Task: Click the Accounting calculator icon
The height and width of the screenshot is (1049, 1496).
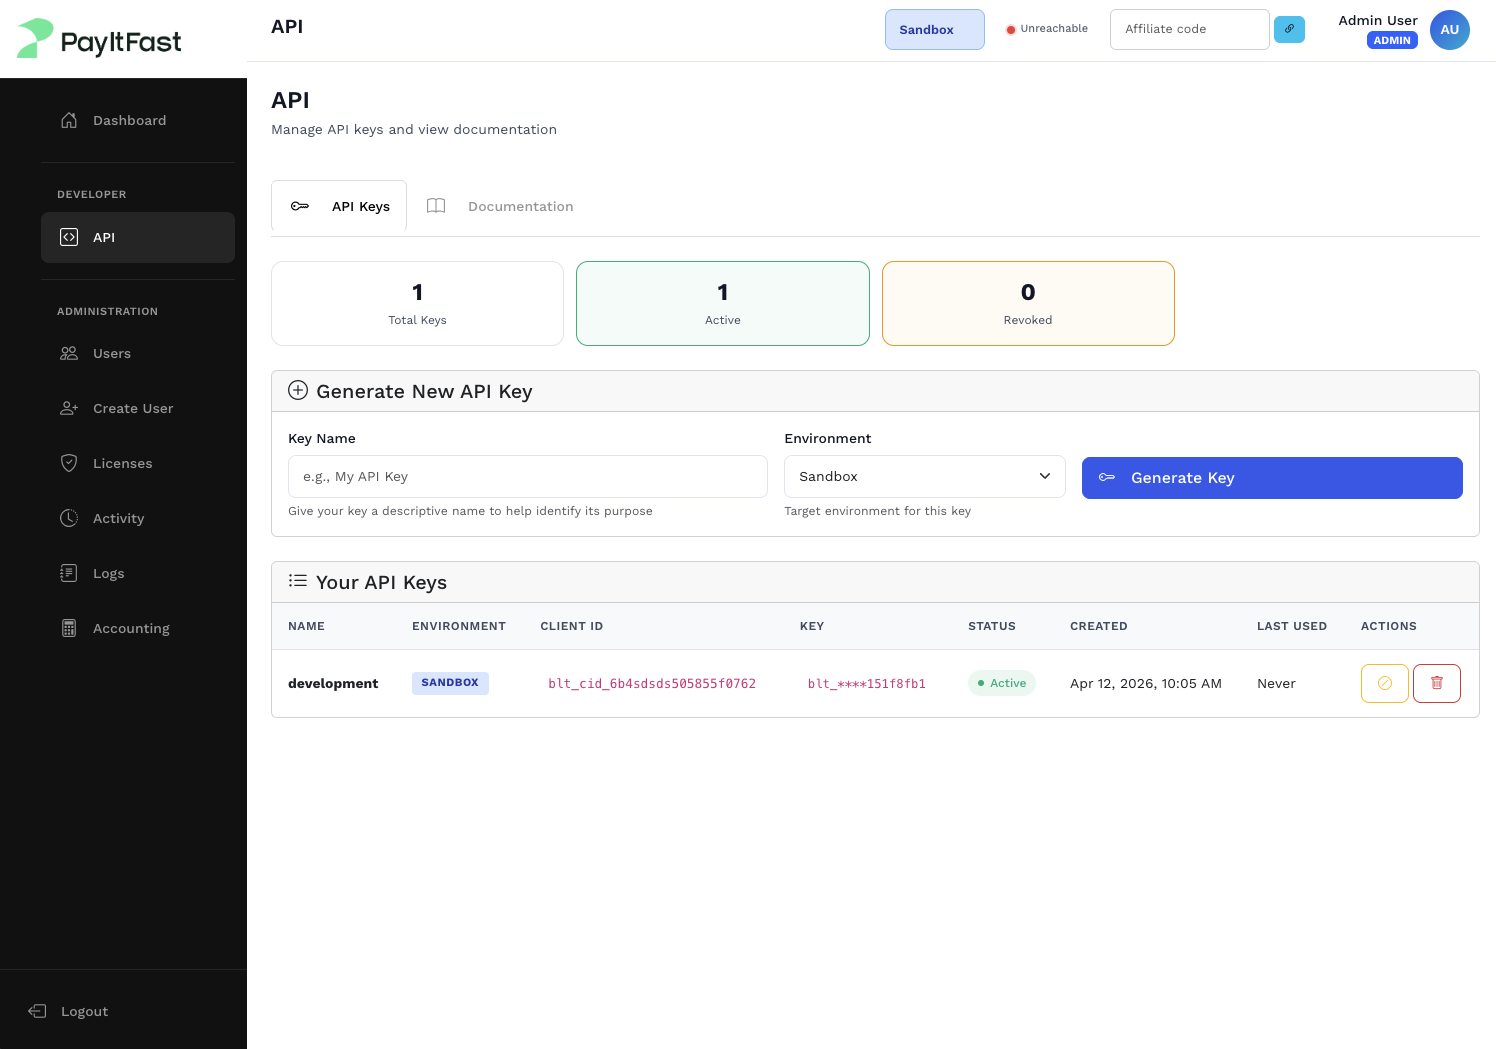Action: (68, 628)
